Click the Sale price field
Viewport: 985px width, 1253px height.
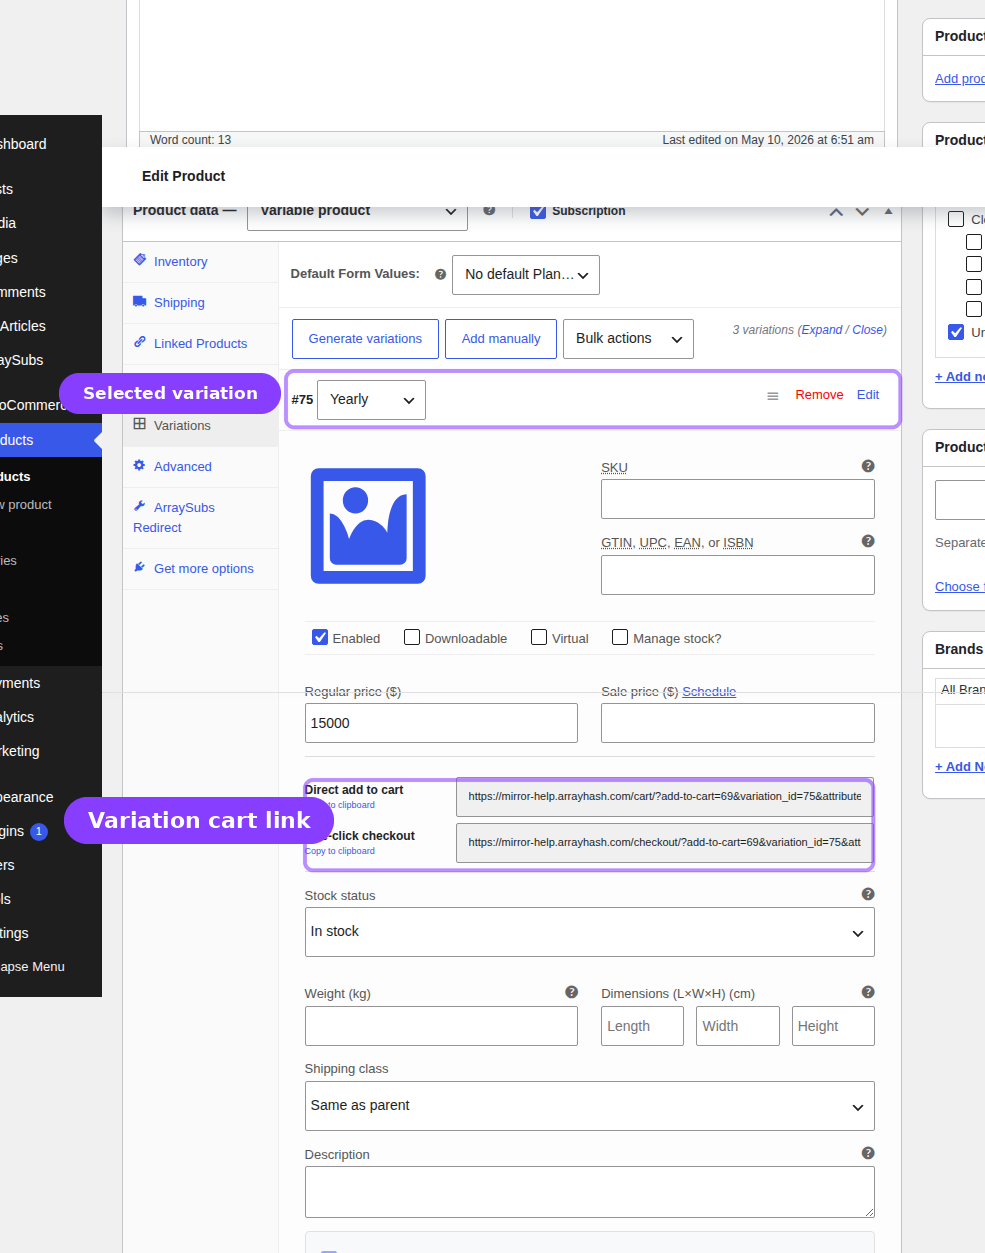click(x=738, y=723)
